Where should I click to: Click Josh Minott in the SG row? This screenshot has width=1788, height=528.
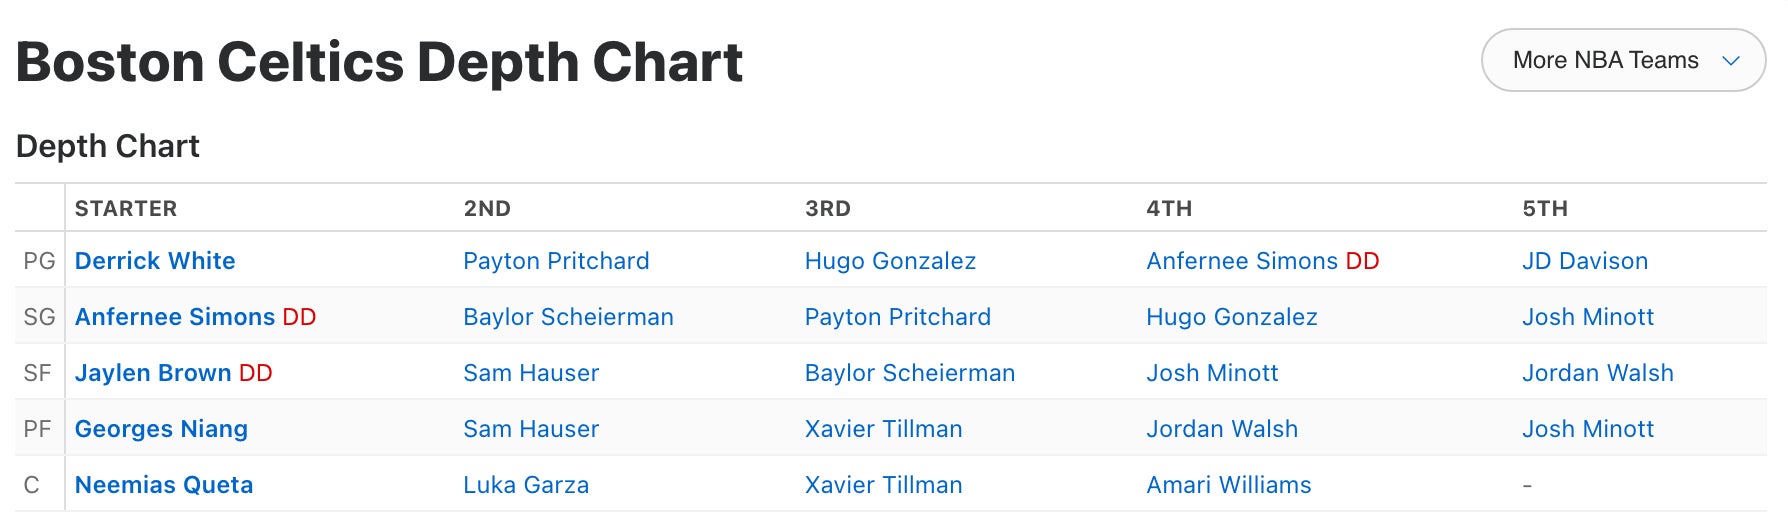click(x=1588, y=317)
